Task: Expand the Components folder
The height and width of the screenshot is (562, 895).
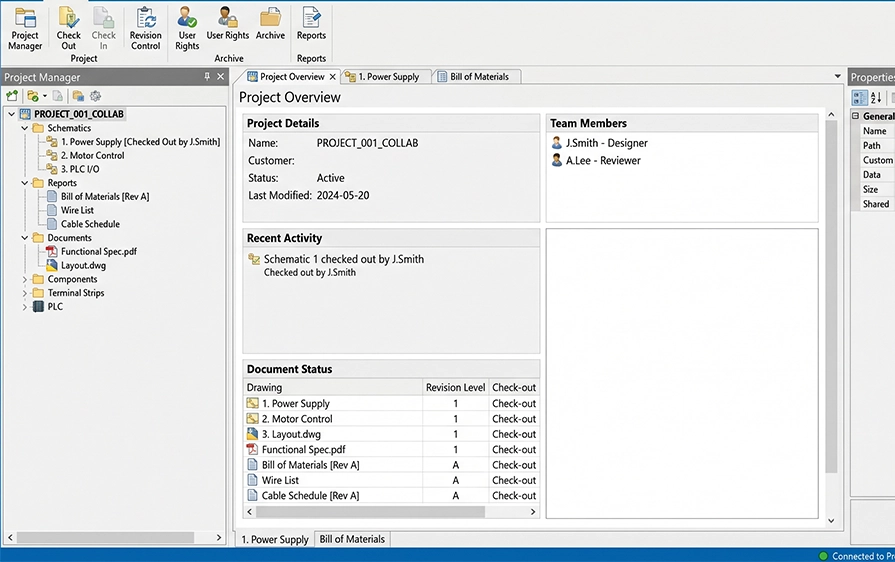Action: point(25,280)
